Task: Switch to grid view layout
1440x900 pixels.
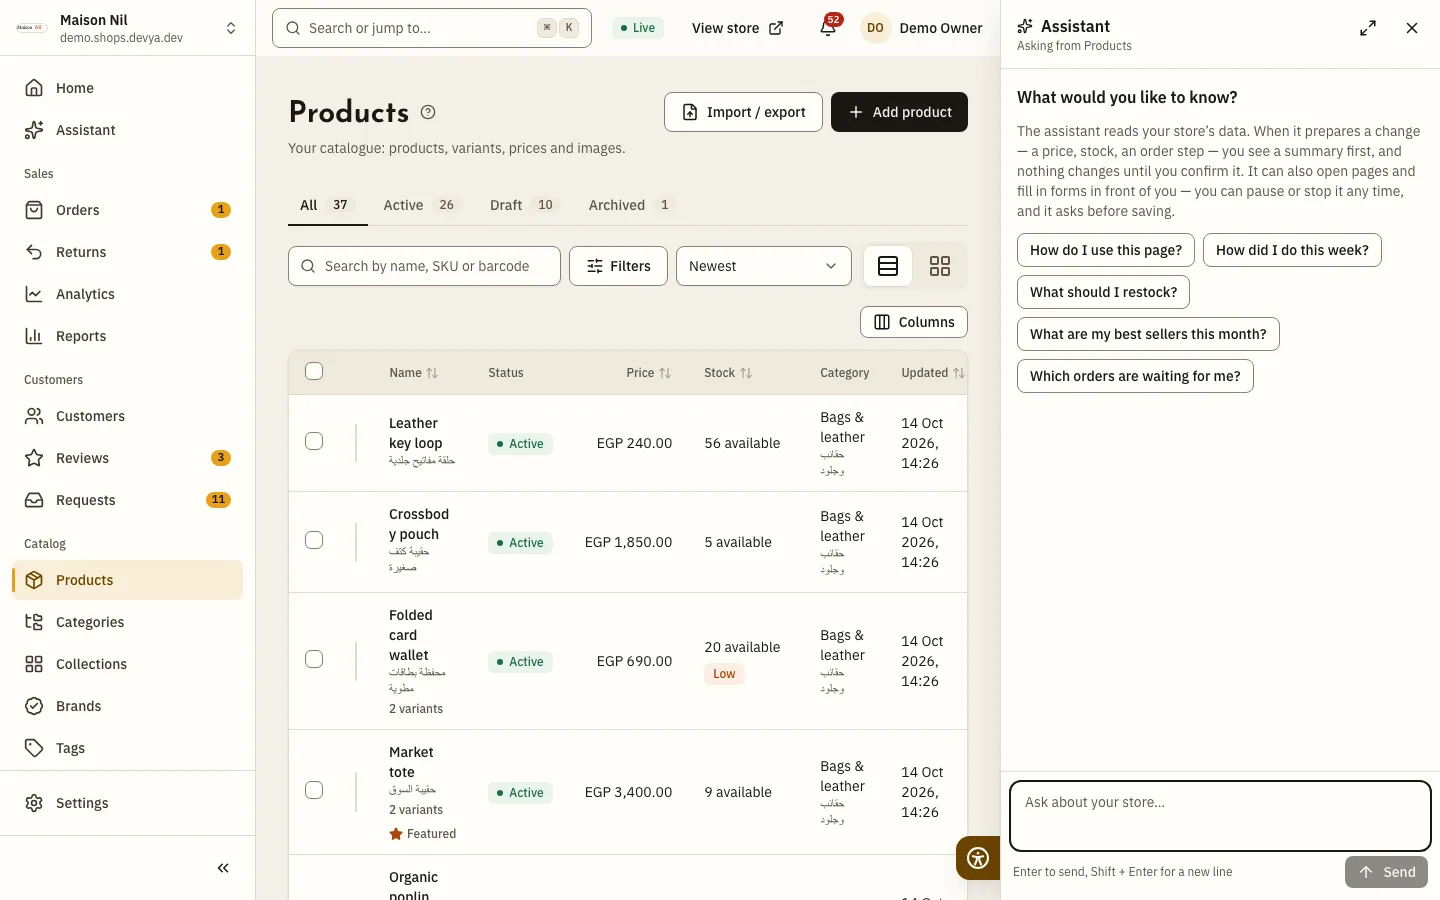Action: (x=940, y=266)
